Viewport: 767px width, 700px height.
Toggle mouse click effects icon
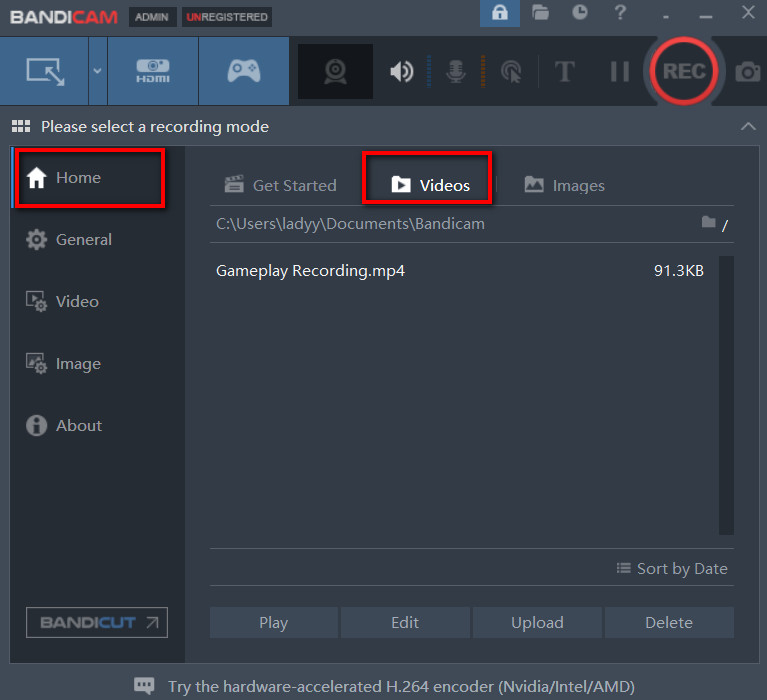[511, 72]
